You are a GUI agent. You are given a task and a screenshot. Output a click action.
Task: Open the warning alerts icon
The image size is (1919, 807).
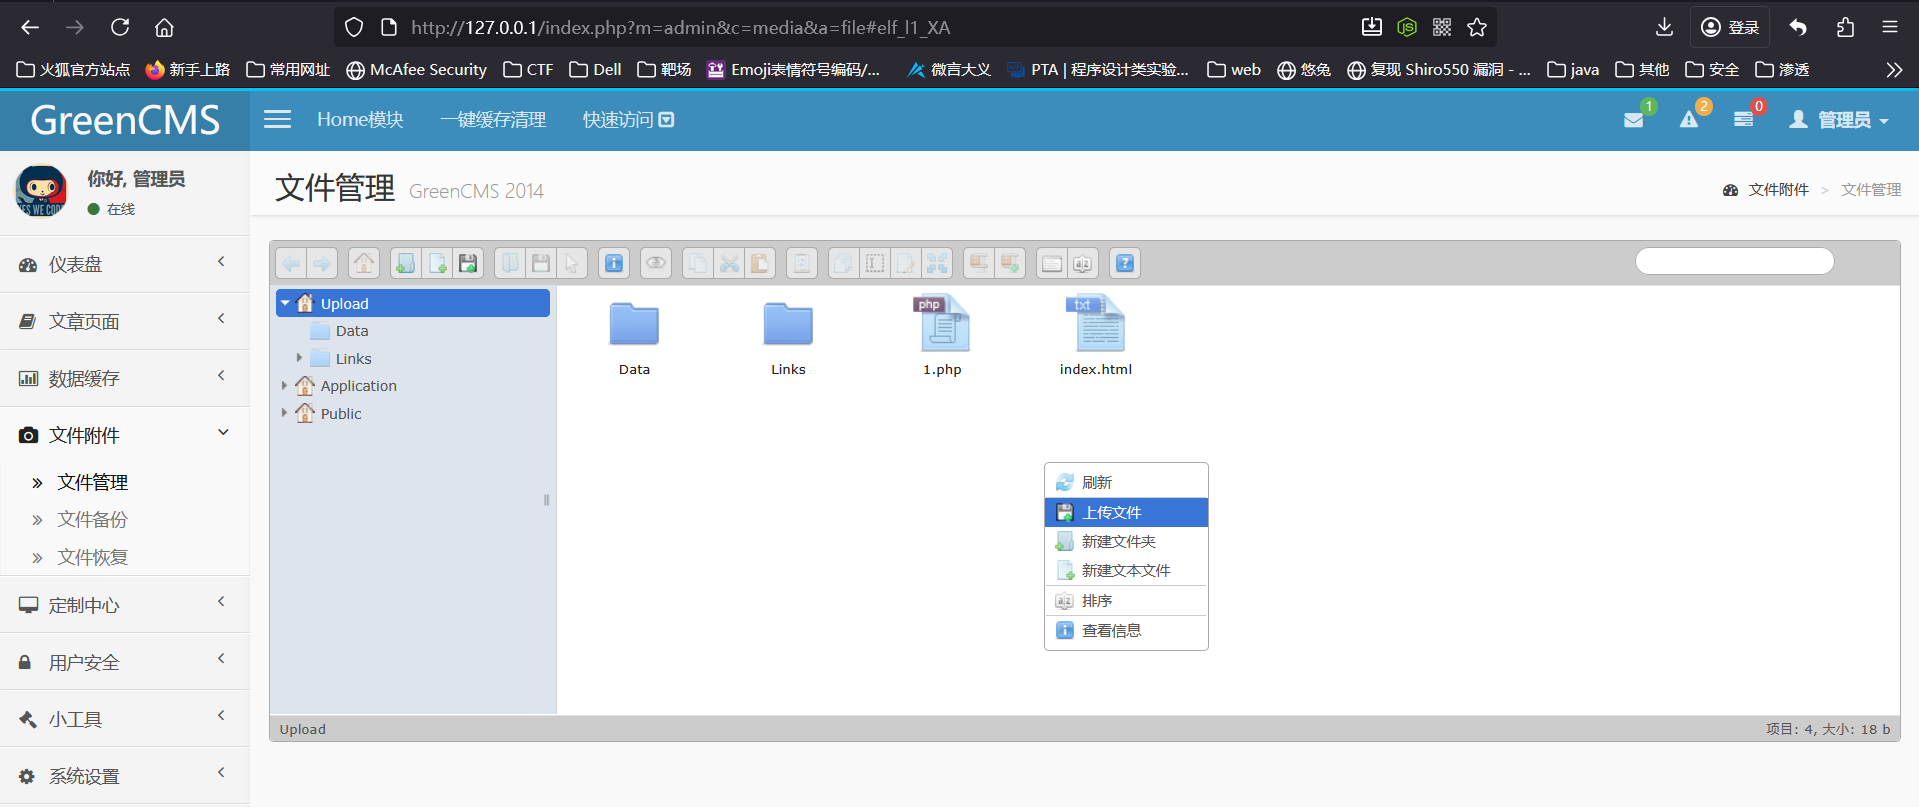(1689, 120)
